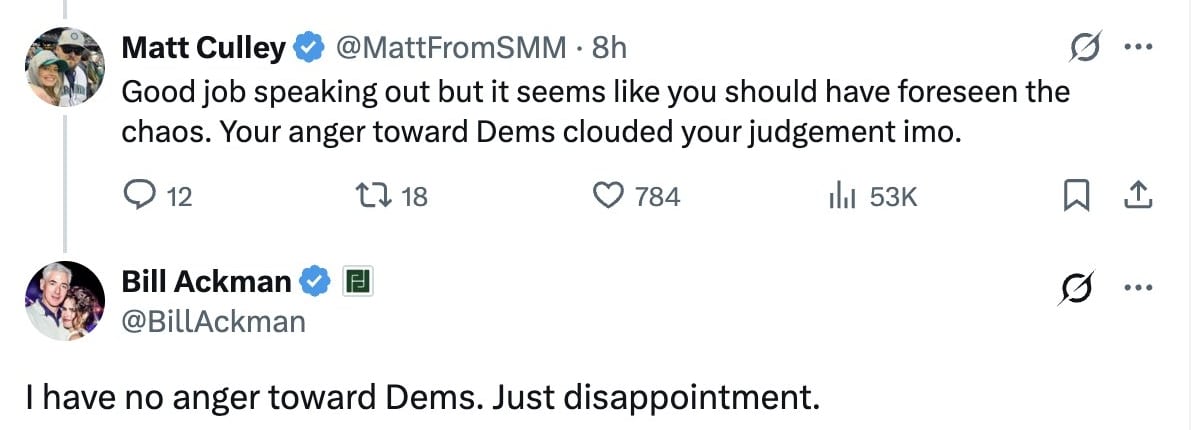The width and height of the screenshot is (1194, 430).
Task: Open more options menu on Bill Ackman's post
Action: (x=1138, y=288)
